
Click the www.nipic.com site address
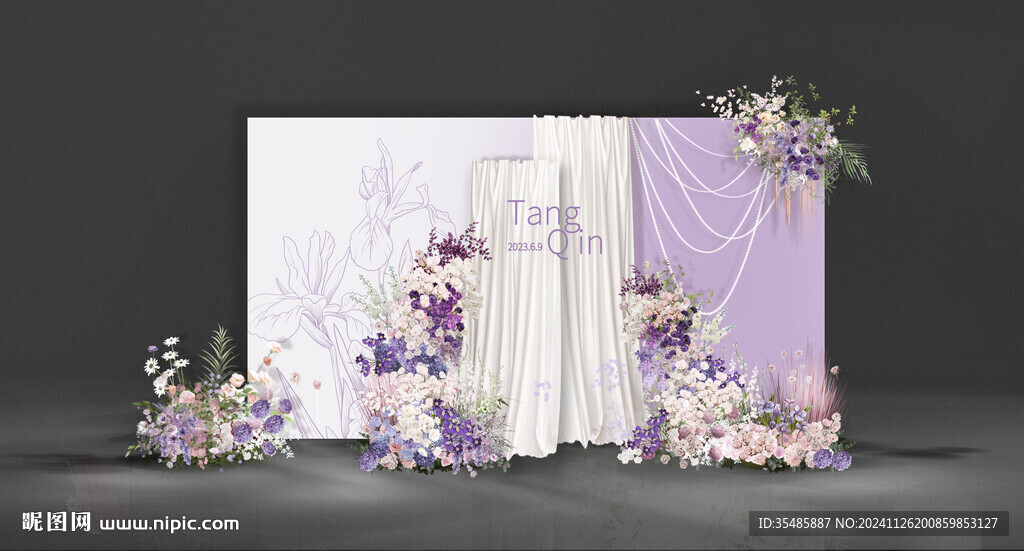169,524
